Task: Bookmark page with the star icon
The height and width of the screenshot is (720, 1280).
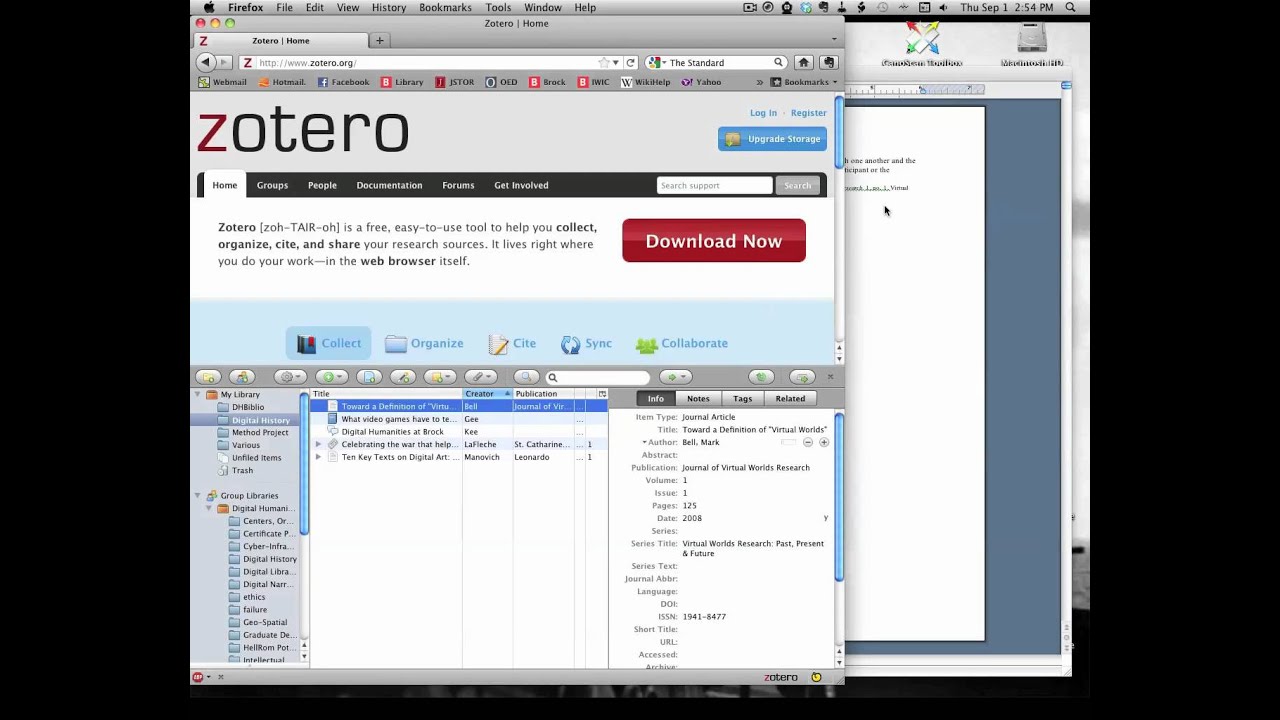Action: click(604, 63)
